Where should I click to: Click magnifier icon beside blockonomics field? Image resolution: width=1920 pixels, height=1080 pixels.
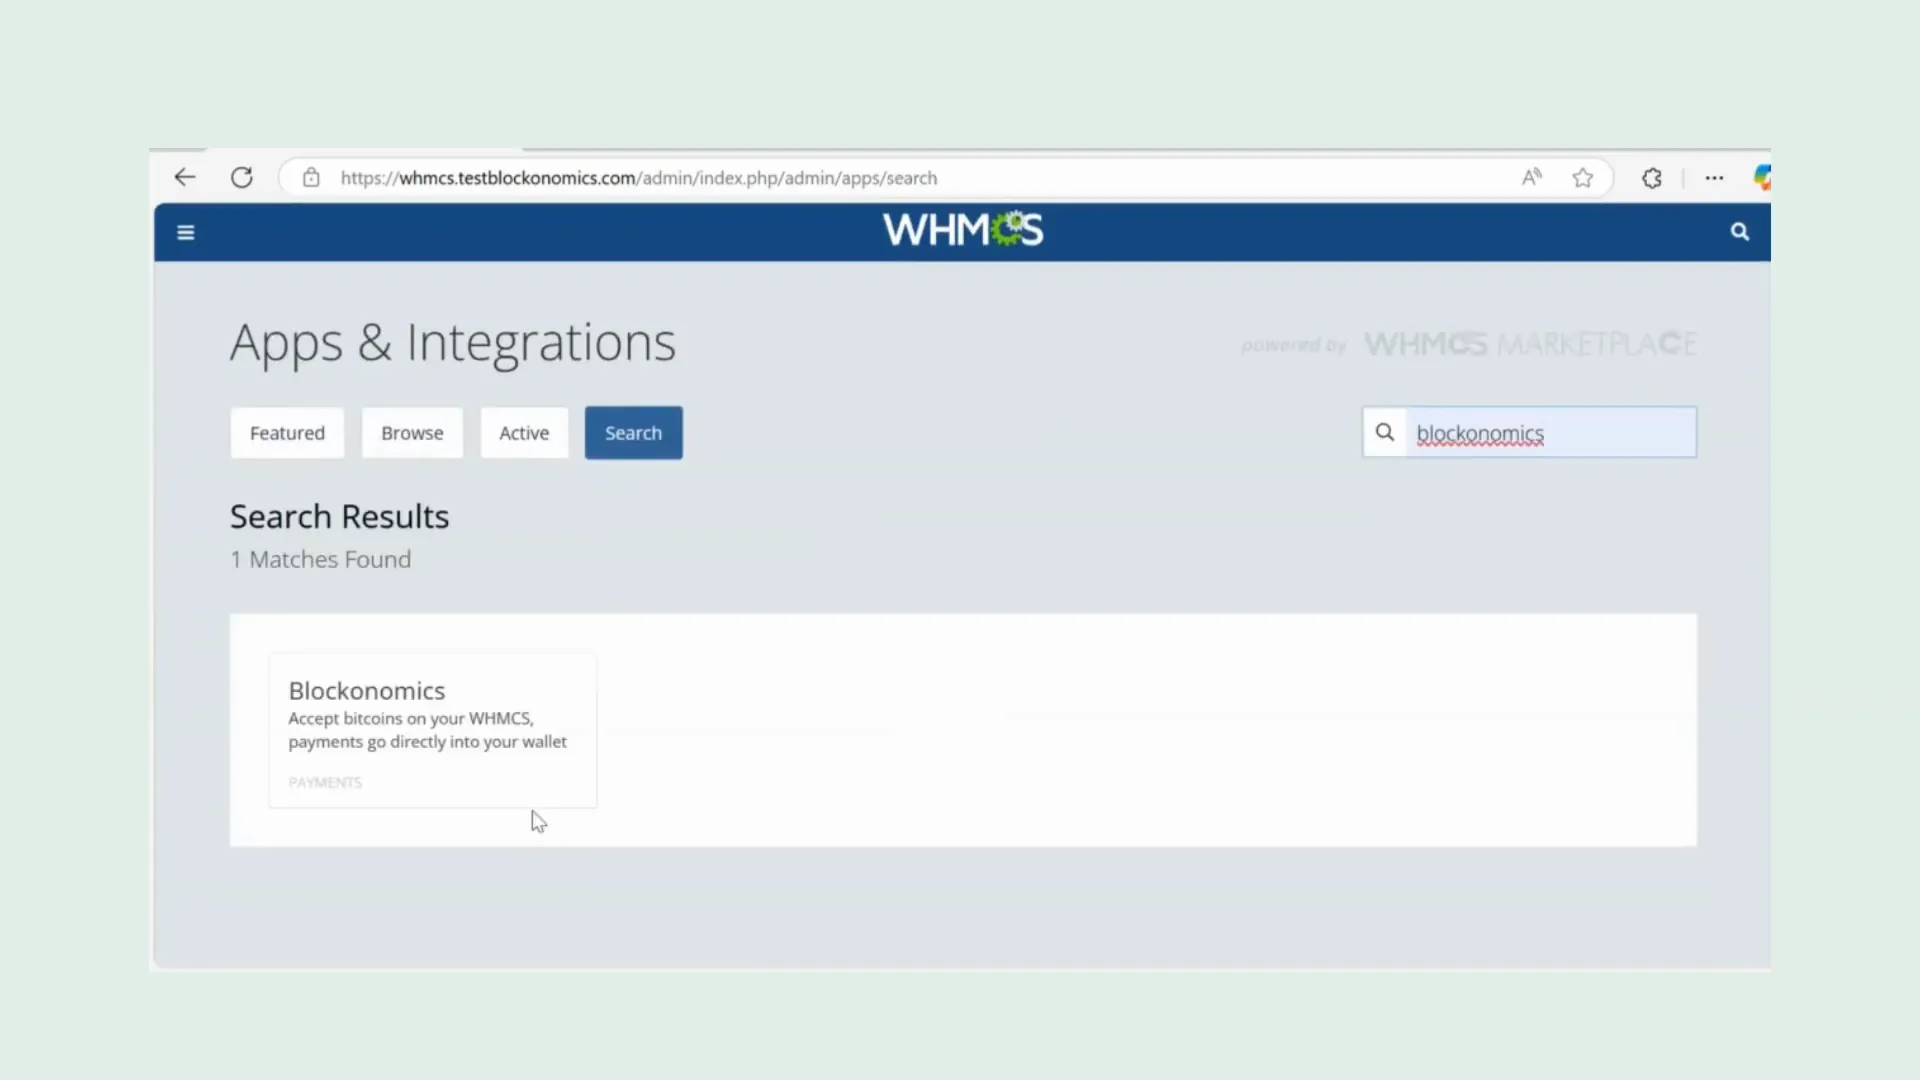tap(1385, 432)
